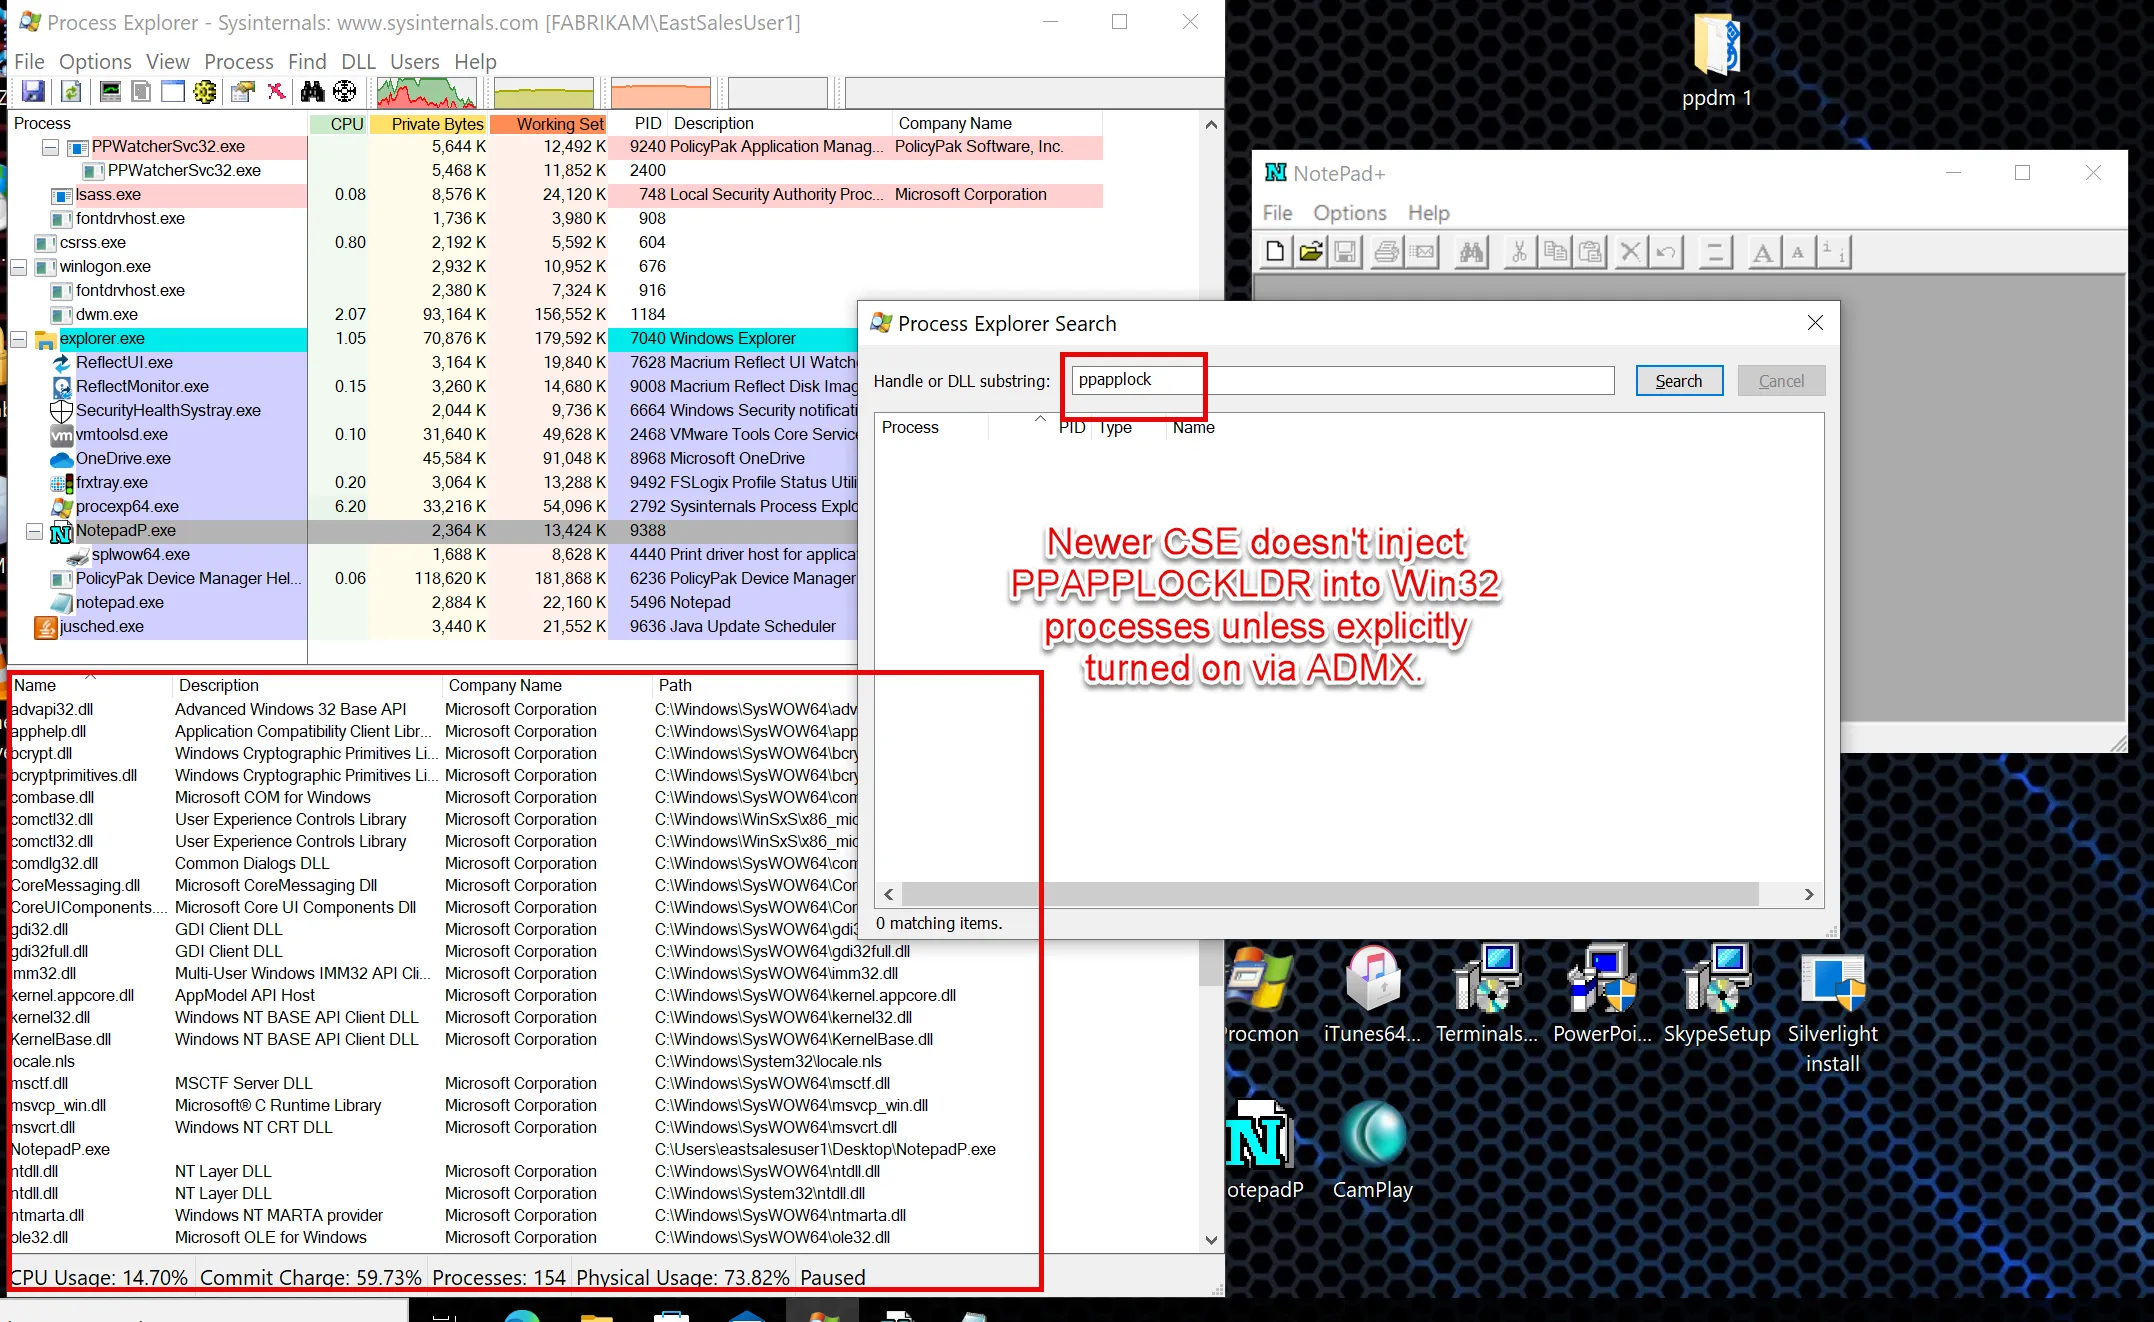Screen dimensions: 2154x1322
Task: Click the Save icon in Process Explorer toolbar
Action: [33, 92]
